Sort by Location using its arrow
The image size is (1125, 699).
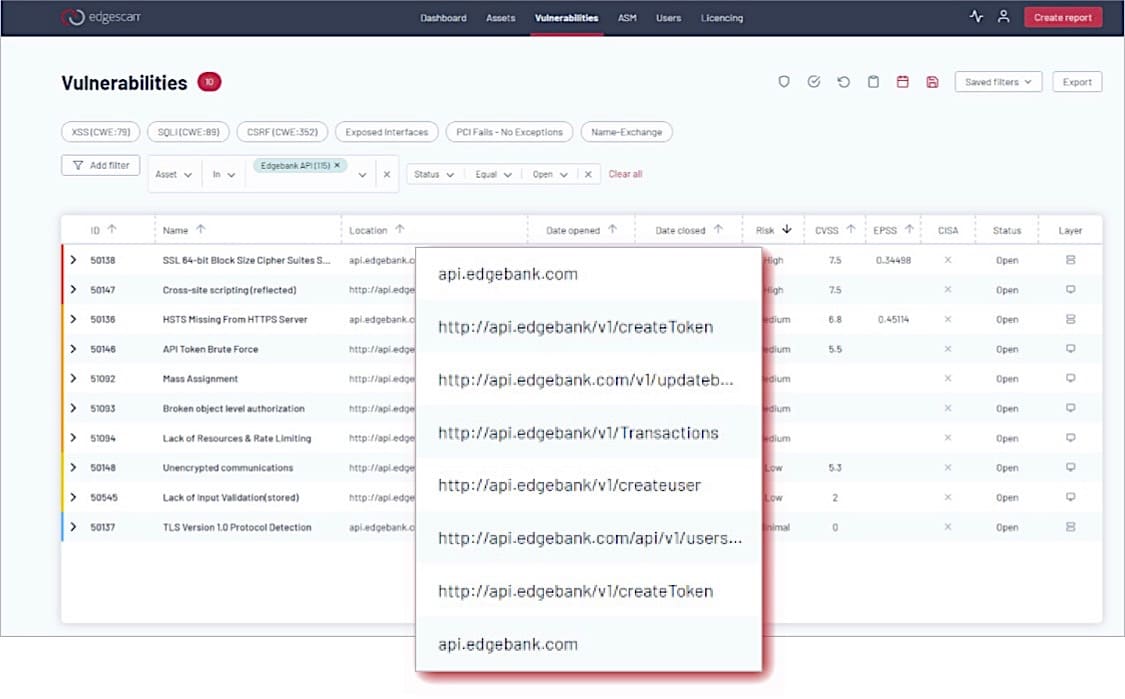tap(400, 230)
